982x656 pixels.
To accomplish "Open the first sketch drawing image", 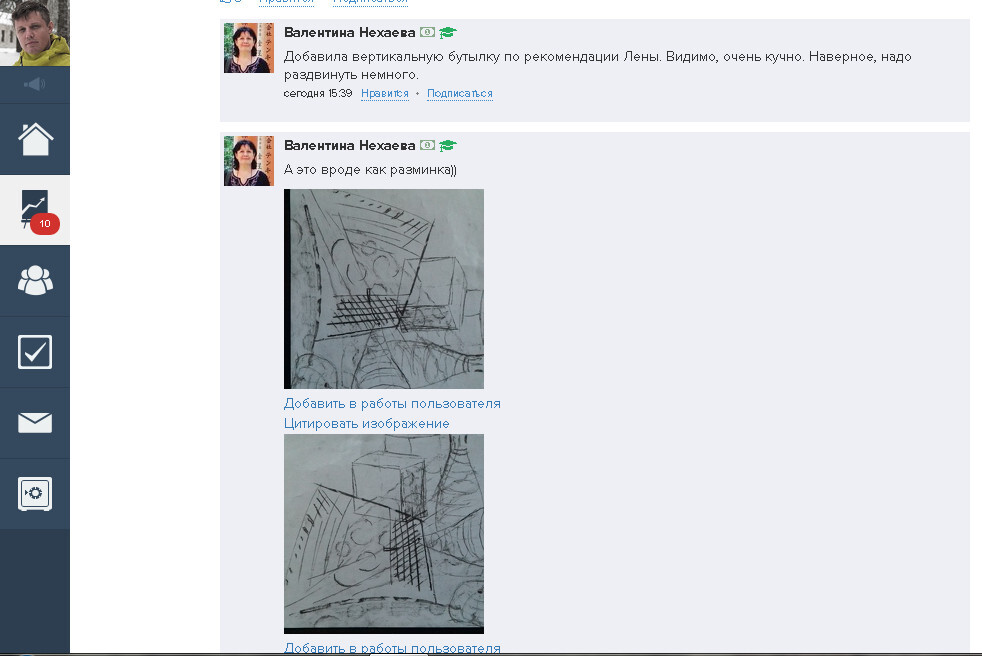I will point(384,289).
